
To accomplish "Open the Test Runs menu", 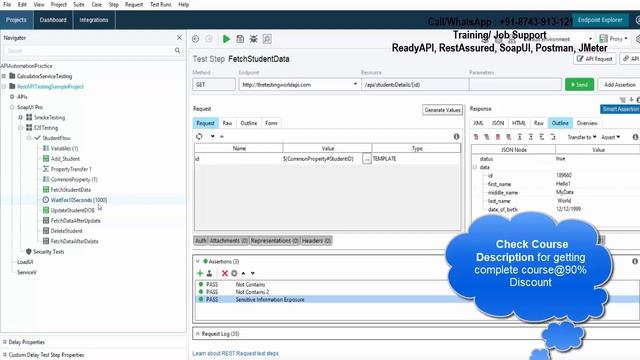I will tap(160, 4).
